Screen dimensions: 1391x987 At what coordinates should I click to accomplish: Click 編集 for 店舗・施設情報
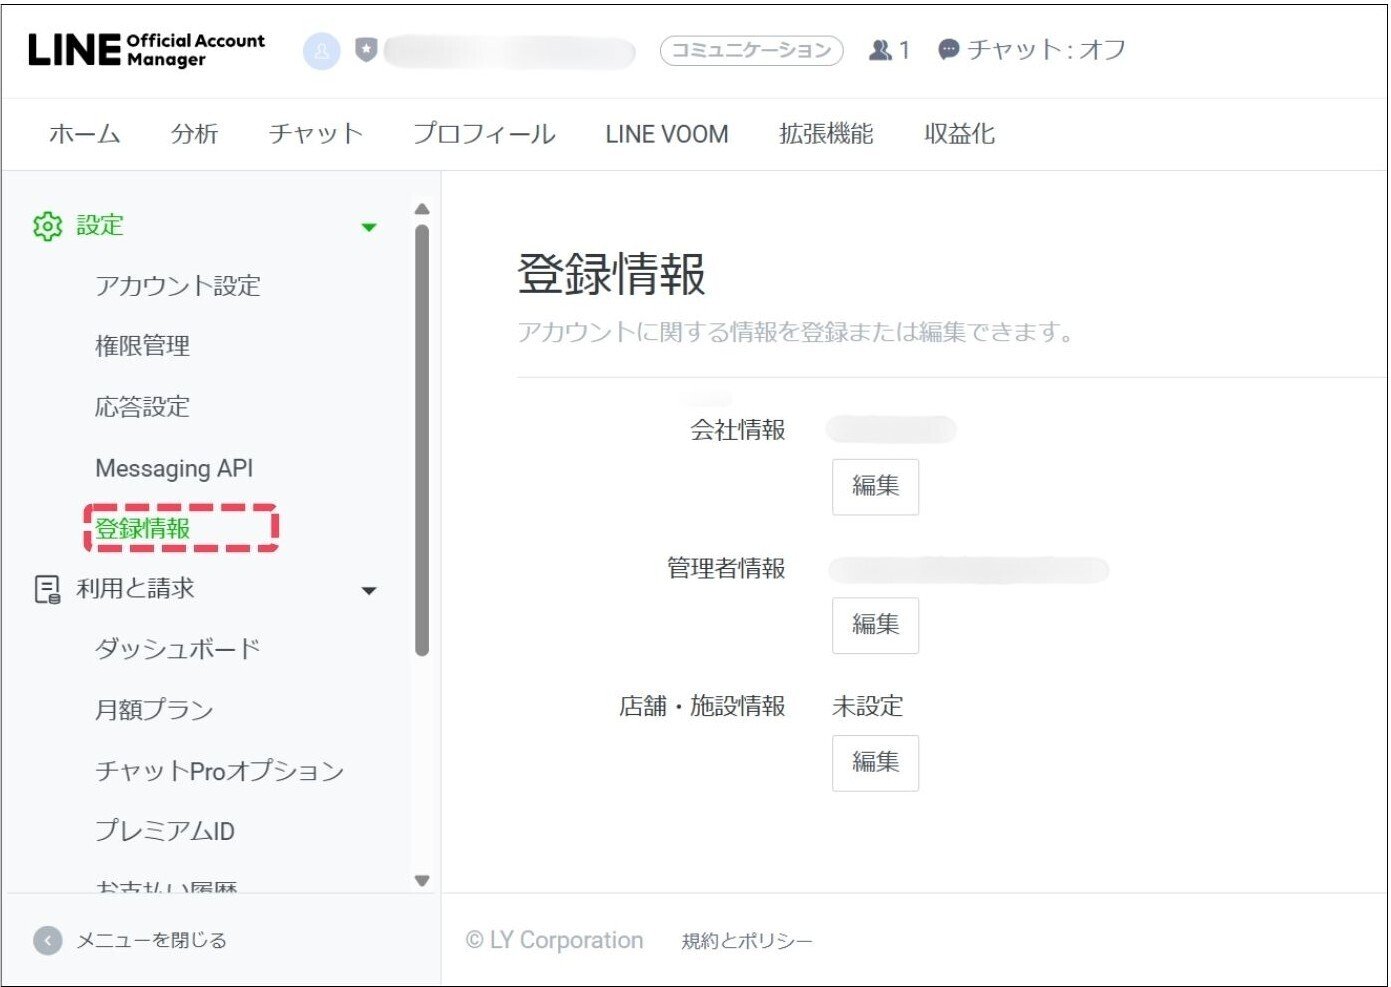click(875, 762)
